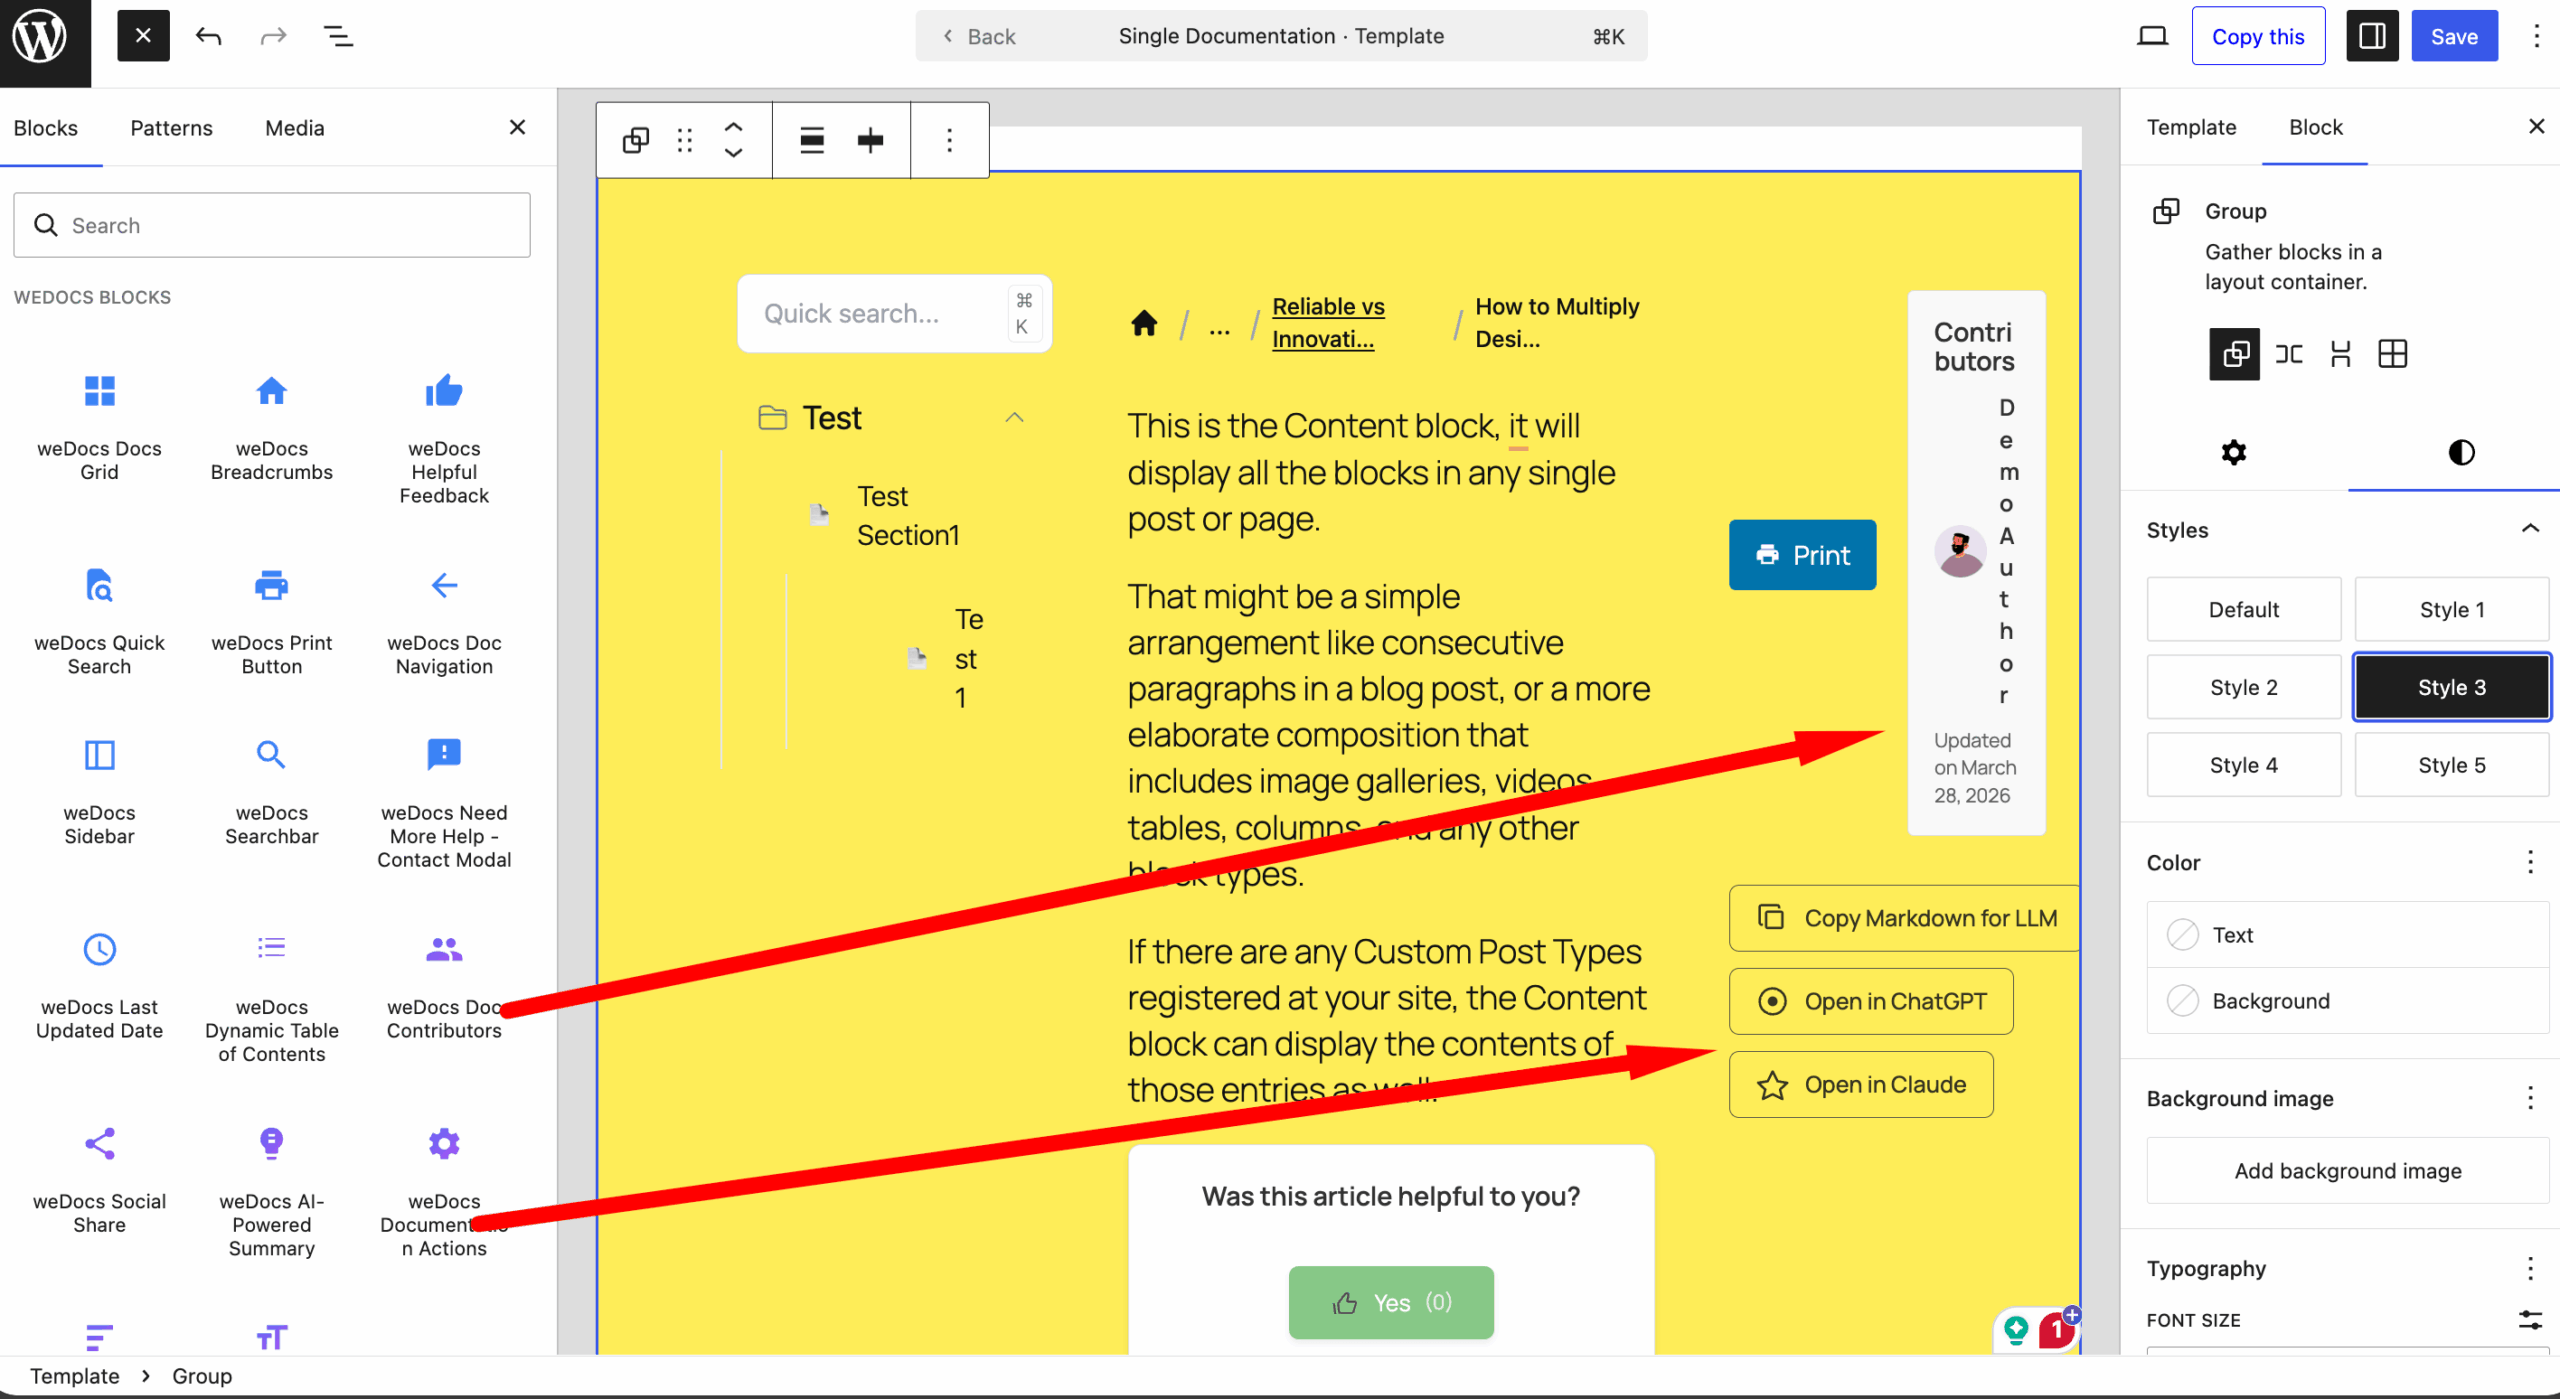Open the device preview view icon
2560x1399 pixels.
pyautogui.click(x=2151, y=37)
